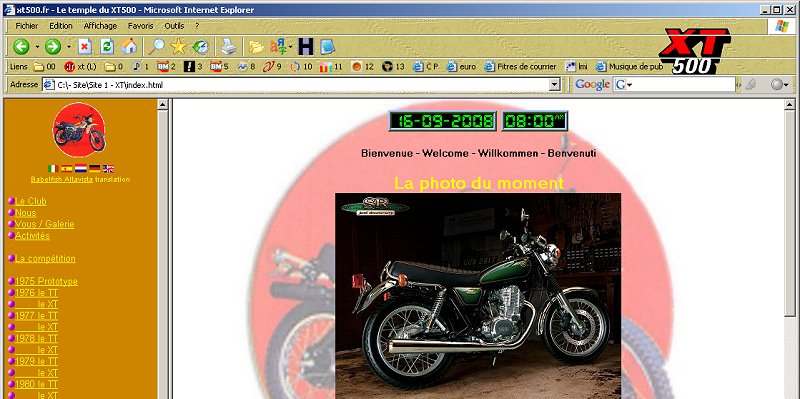Image resolution: width=800 pixels, height=399 pixels.
Task: Open the Fichier menu
Action: [x=27, y=26]
